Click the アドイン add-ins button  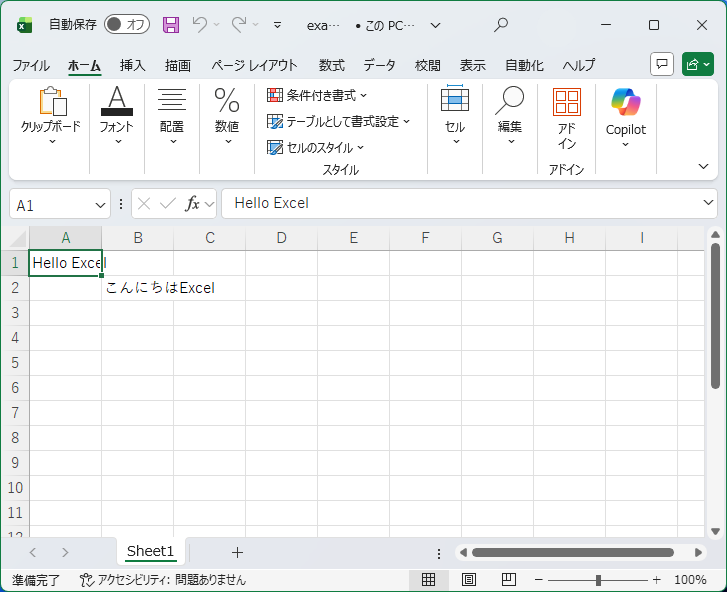[x=567, y=120]
